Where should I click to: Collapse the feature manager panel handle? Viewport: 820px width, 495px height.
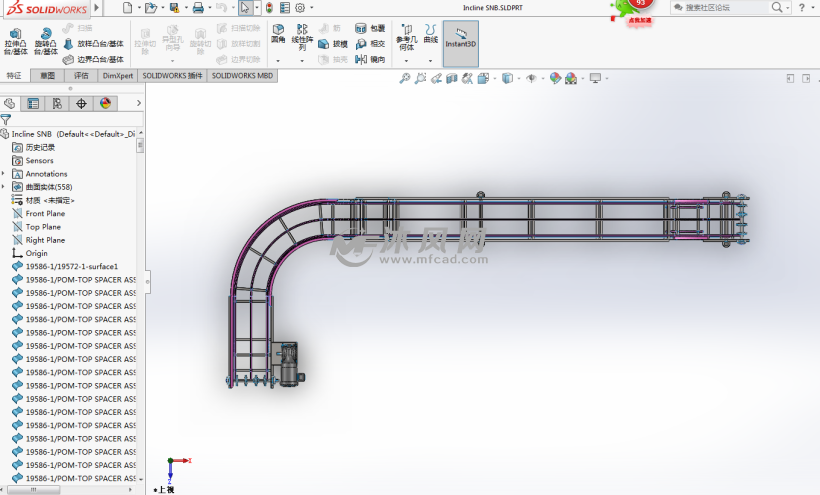click(x=147, y=282)
